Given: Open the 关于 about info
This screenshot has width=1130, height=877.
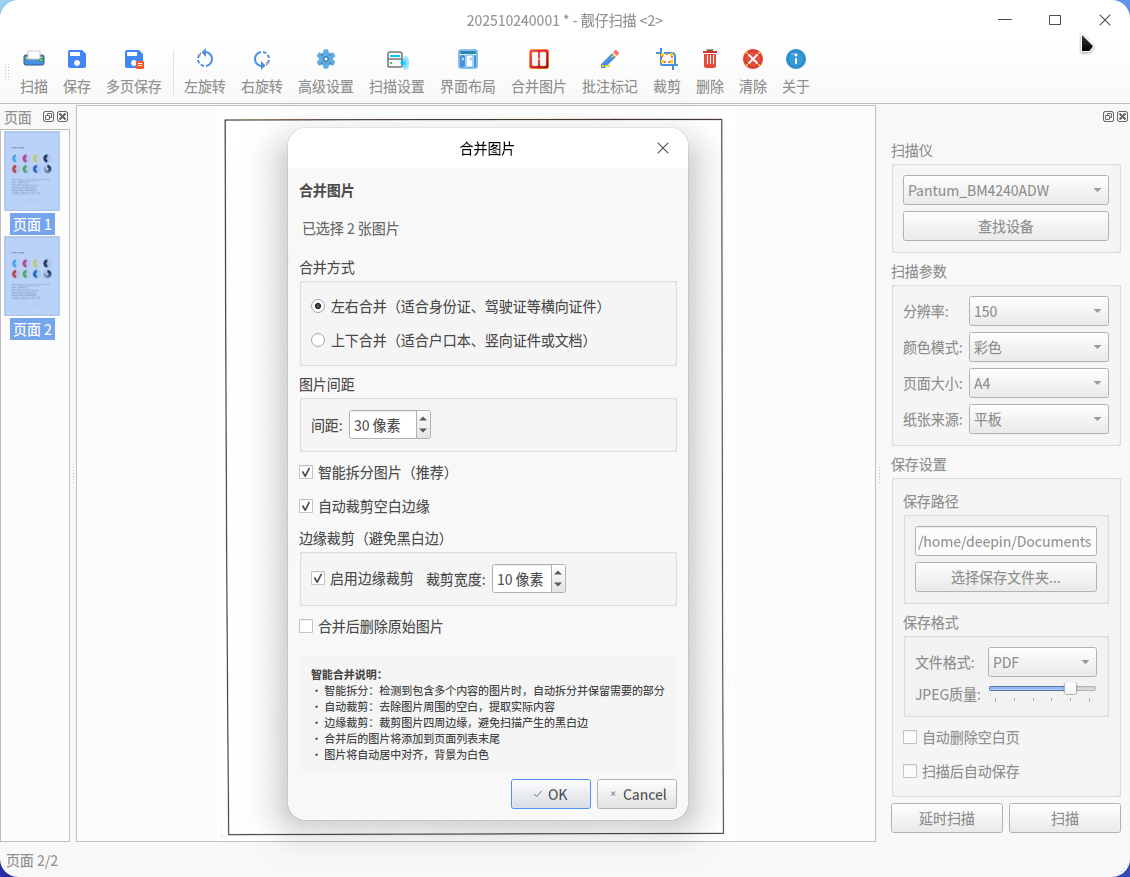Looking at the screenshot, I should pyautogui.click(x=796, y=71).
